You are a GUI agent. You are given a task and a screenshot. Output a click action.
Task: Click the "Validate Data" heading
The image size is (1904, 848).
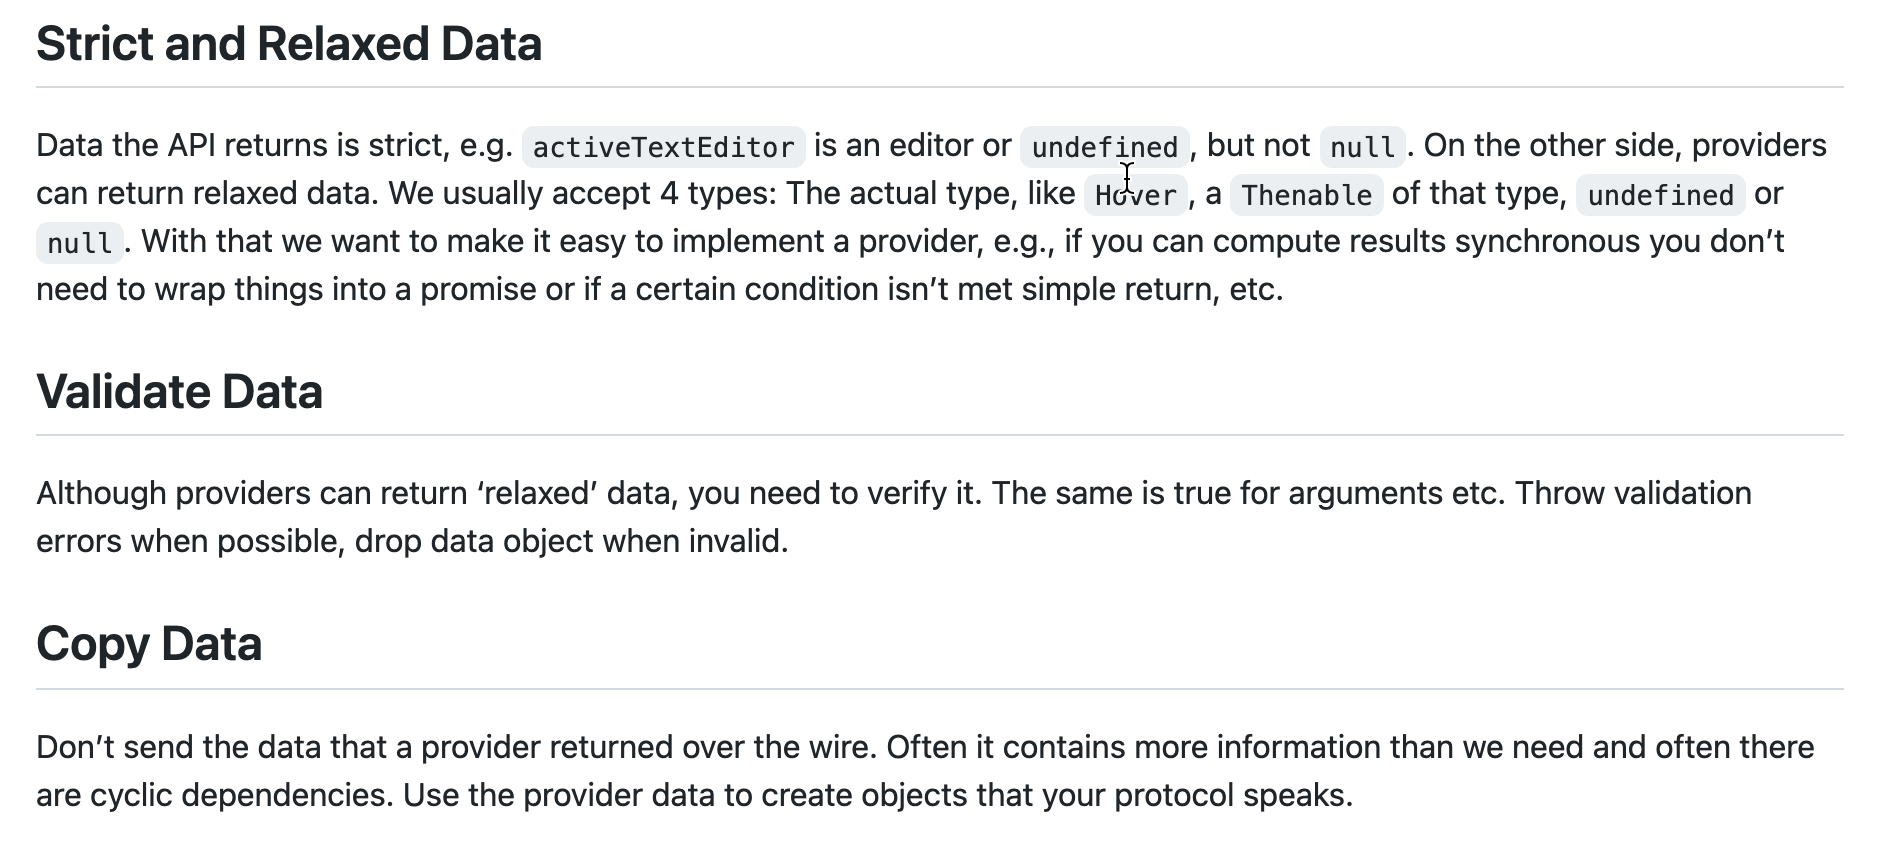point(179,392)
